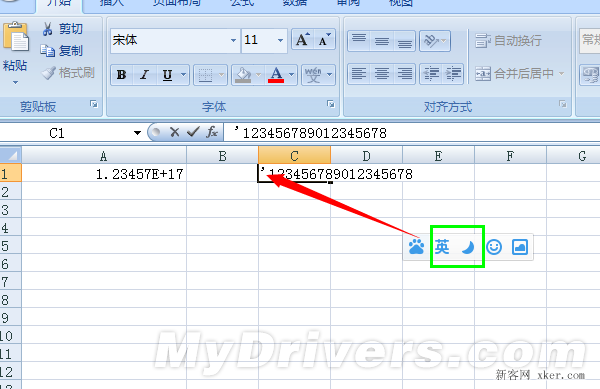The image size is (600, 389).
Task: Click cell A1 showing 1.23457E+17
Action: pos(104,174)
